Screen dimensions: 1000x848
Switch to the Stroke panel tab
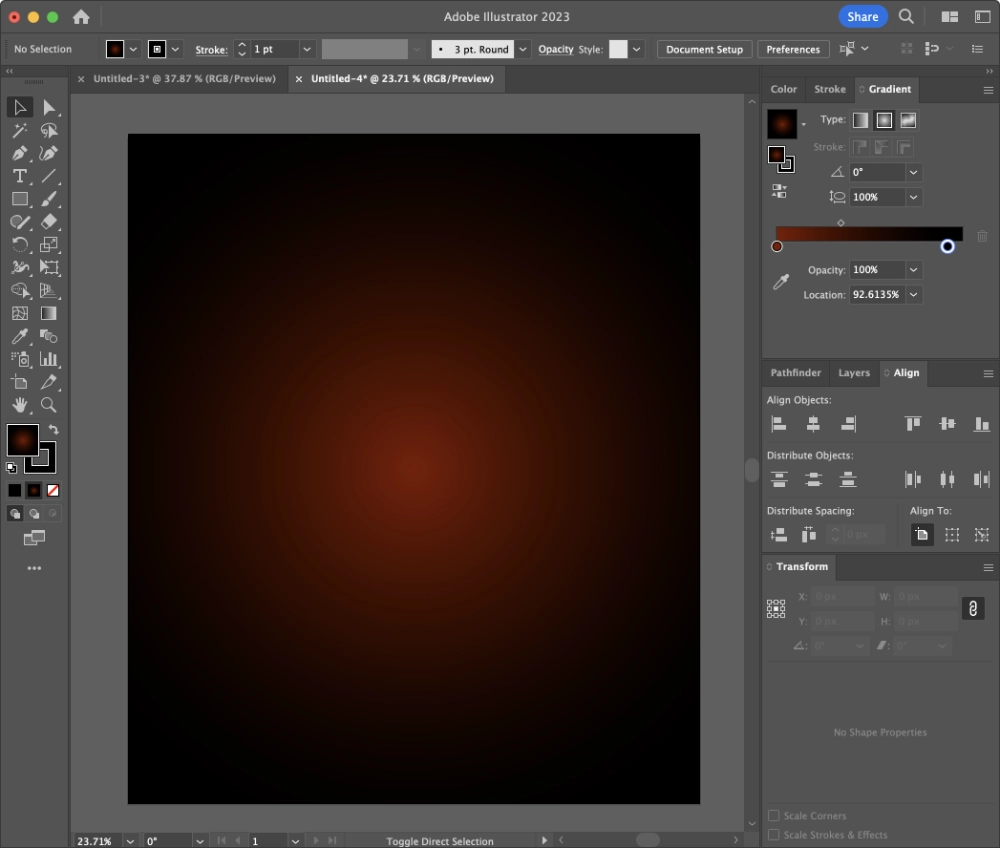(x=830, y=89)
